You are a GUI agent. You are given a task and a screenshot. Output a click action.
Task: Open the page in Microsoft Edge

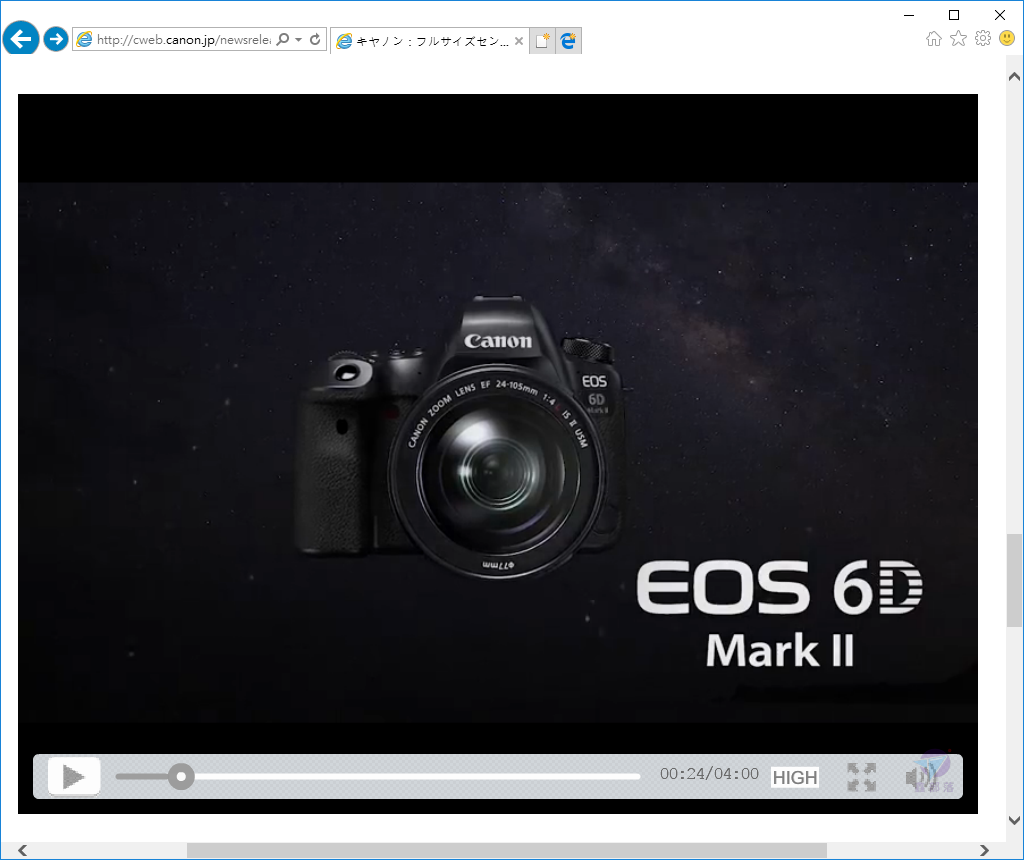tap(568, 40)
